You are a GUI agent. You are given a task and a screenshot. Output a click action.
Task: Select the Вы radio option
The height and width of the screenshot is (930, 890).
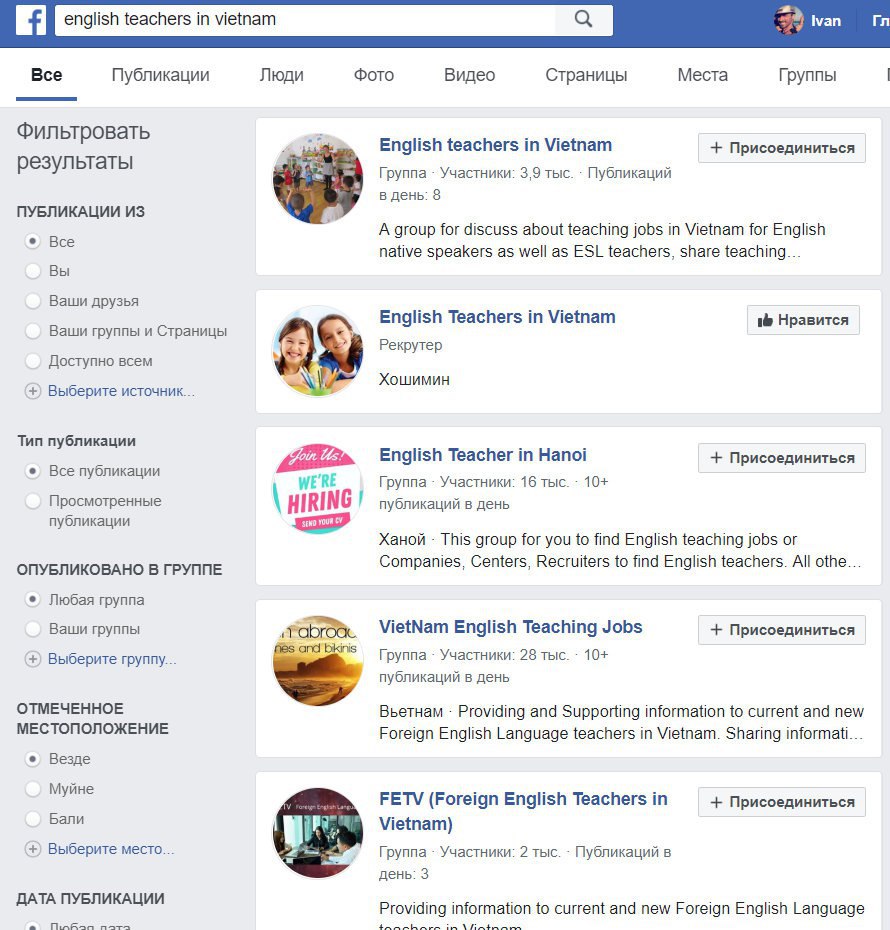pyautogui.click(x=33, y=271)
